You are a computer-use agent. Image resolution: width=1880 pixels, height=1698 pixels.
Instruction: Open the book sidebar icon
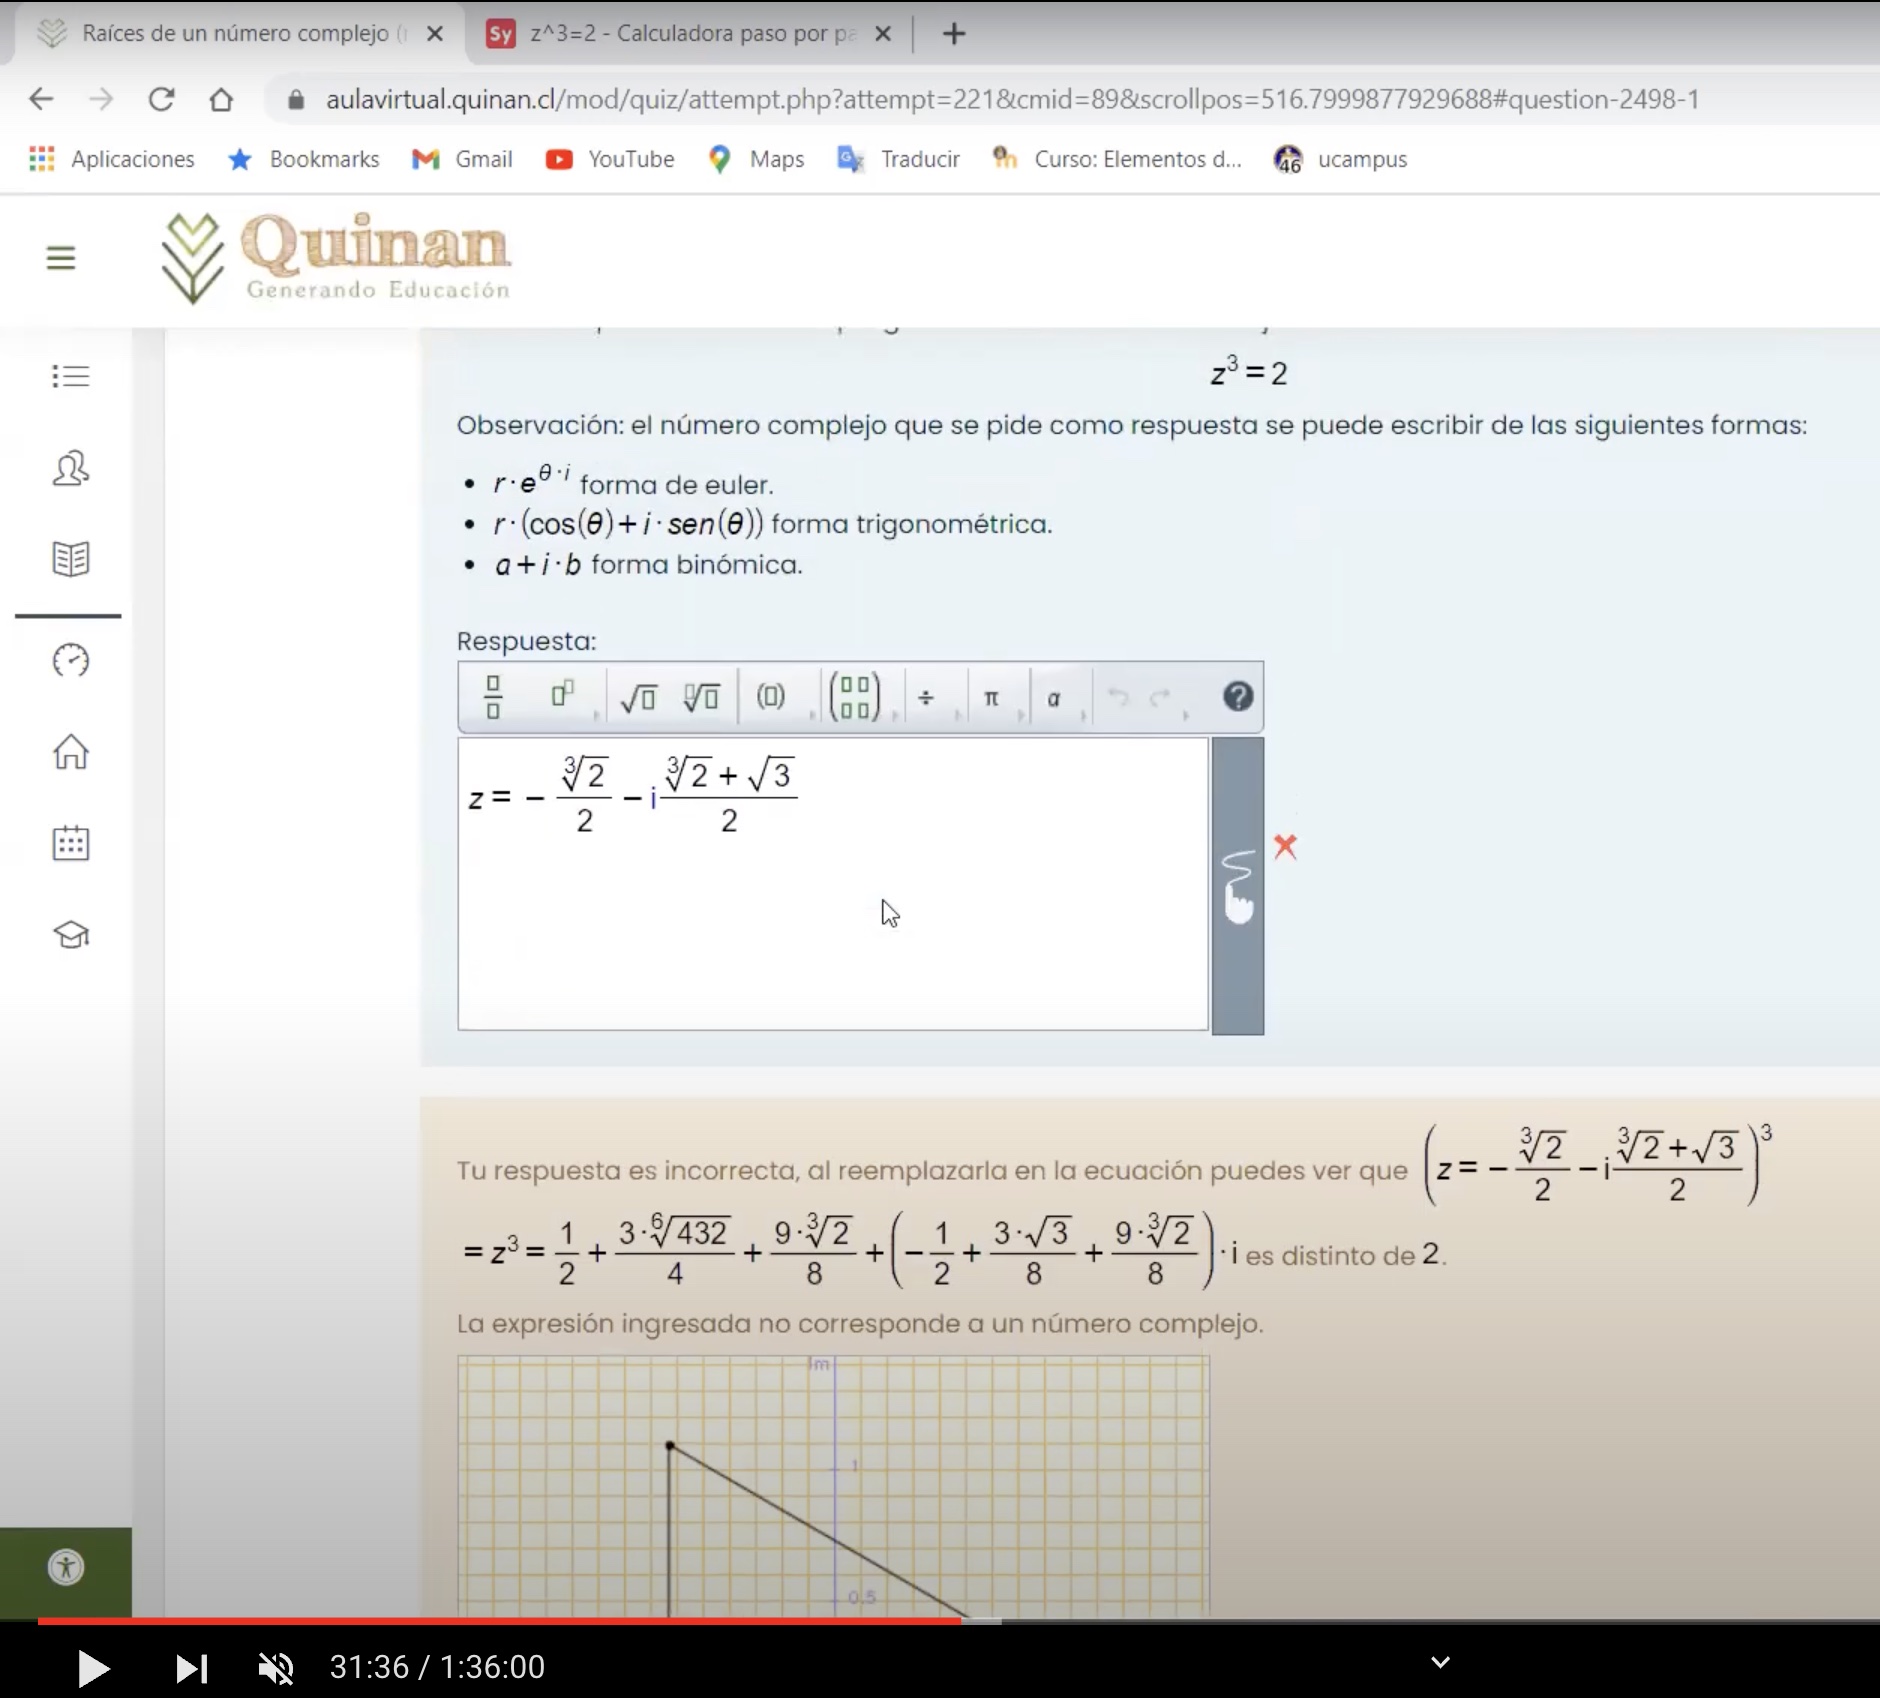pos(71,559)
